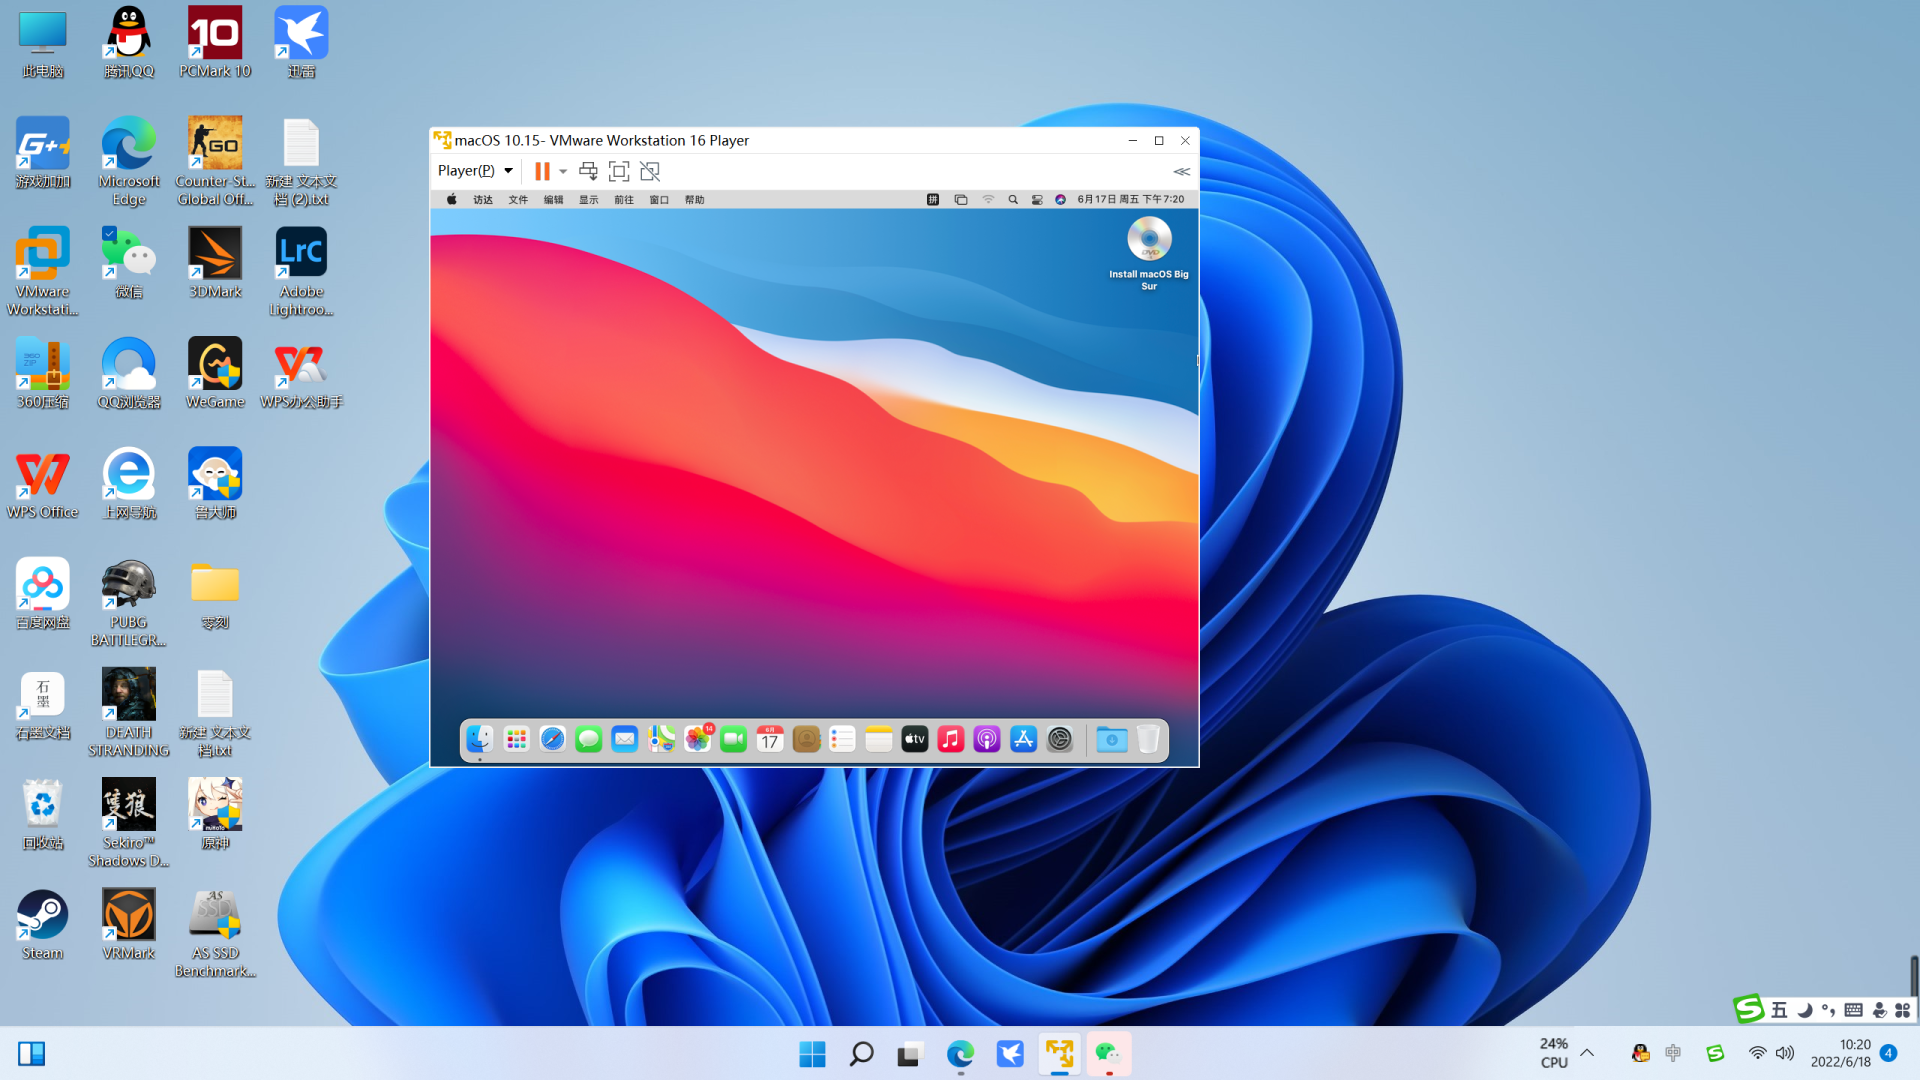Select Steam desktop shortcut
The height and width of the screenshot is (1080, 1920).
tap(42, 925)
